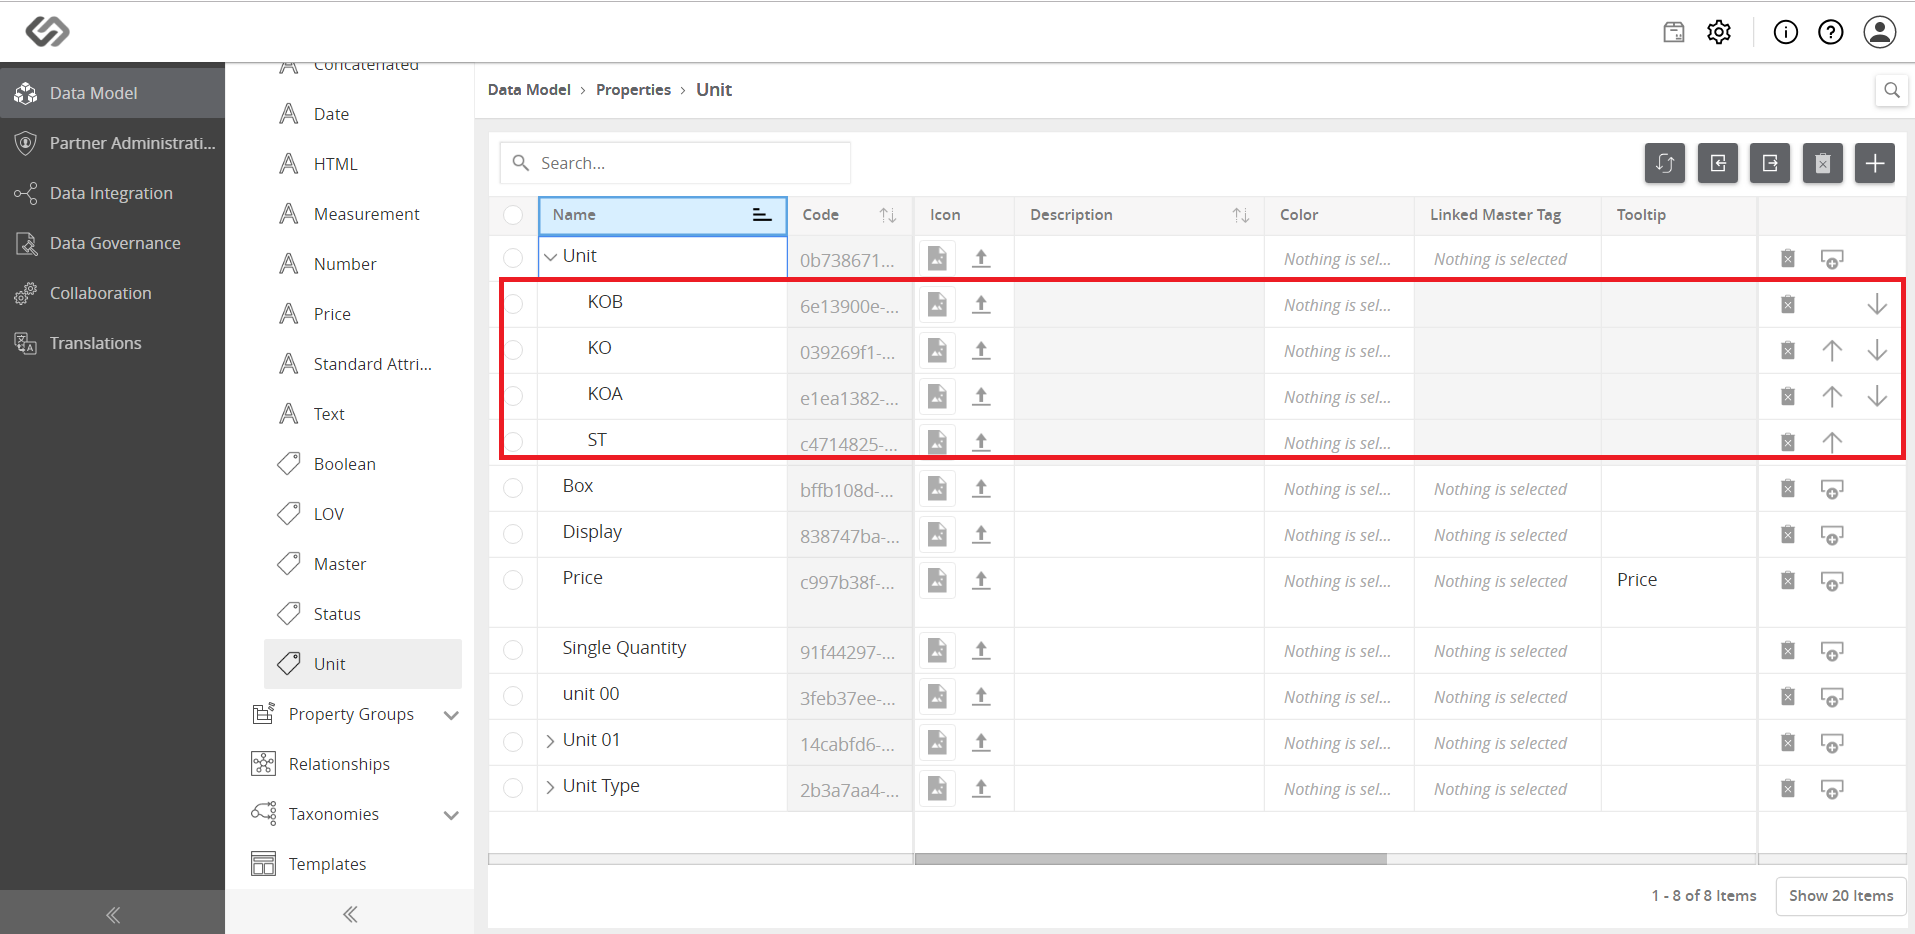
Task: Go to Properties breadcrumb link
Action: [x=633, y=90]
